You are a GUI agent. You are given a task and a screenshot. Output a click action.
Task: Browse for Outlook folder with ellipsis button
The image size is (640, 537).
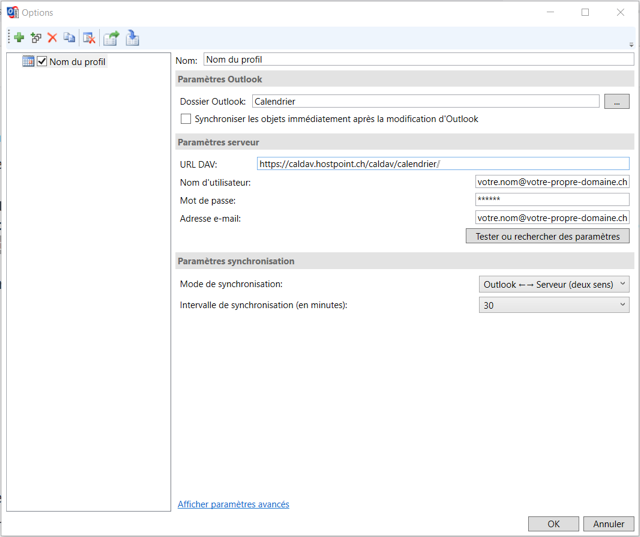pyautogui.click(x=617, y=101)
